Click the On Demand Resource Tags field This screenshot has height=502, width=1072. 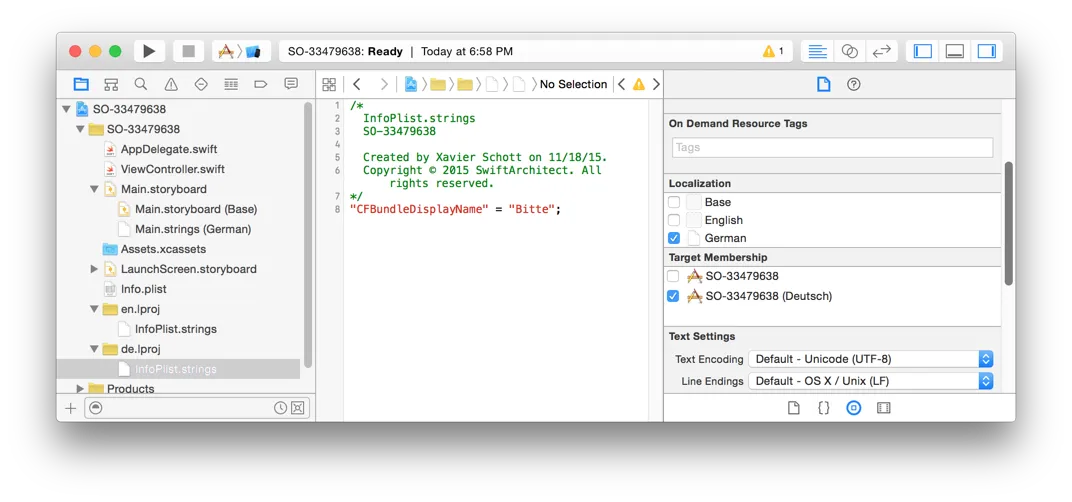(x=832, y=147)
